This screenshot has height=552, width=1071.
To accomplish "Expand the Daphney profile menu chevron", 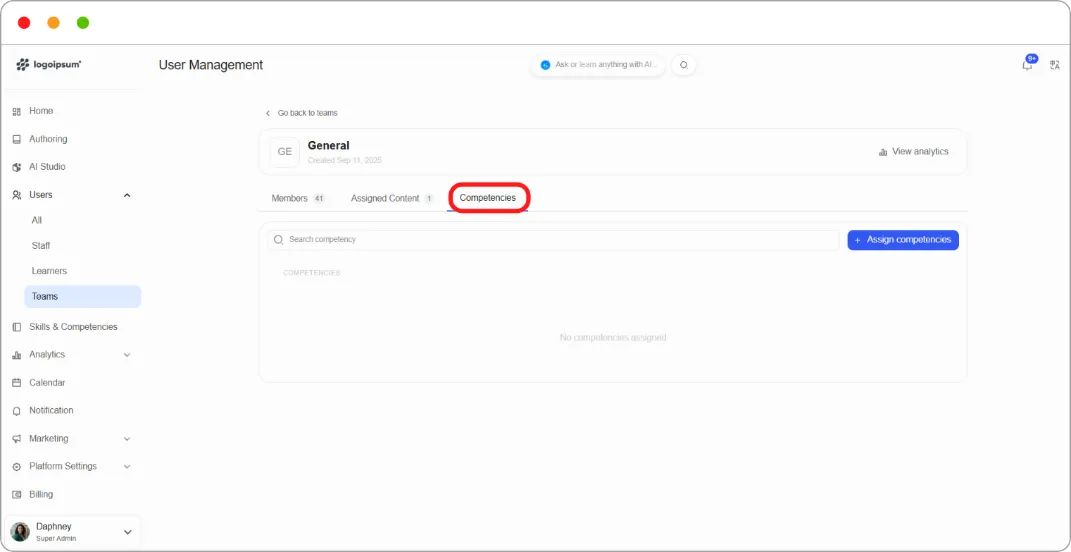I will [127, 532].
